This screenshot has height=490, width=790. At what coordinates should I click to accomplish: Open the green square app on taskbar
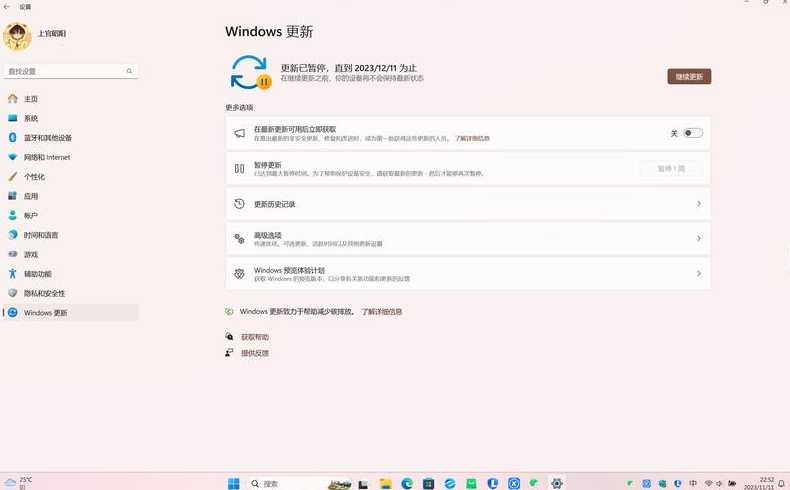[x=471, y=483]
